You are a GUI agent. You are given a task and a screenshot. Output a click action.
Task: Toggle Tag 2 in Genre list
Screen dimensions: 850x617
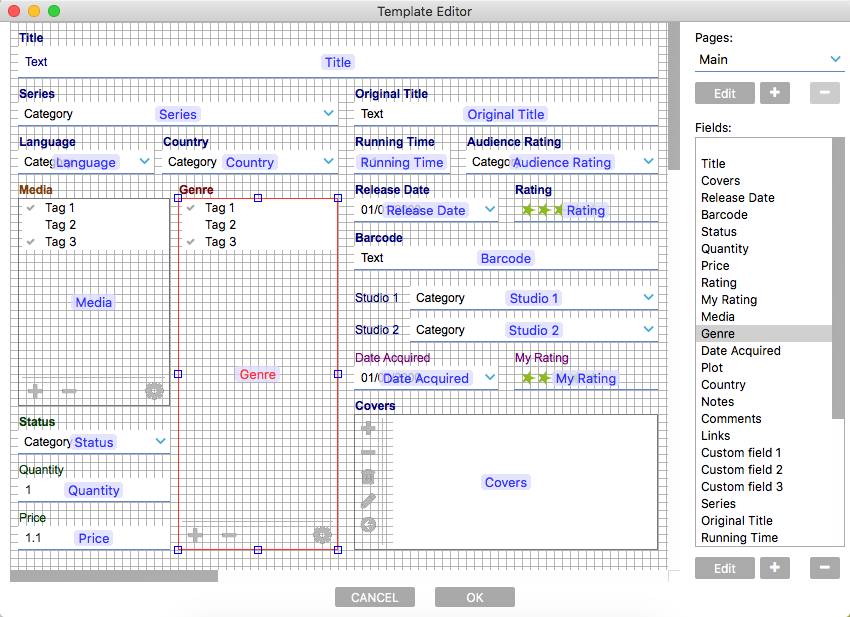pos(220,224)
